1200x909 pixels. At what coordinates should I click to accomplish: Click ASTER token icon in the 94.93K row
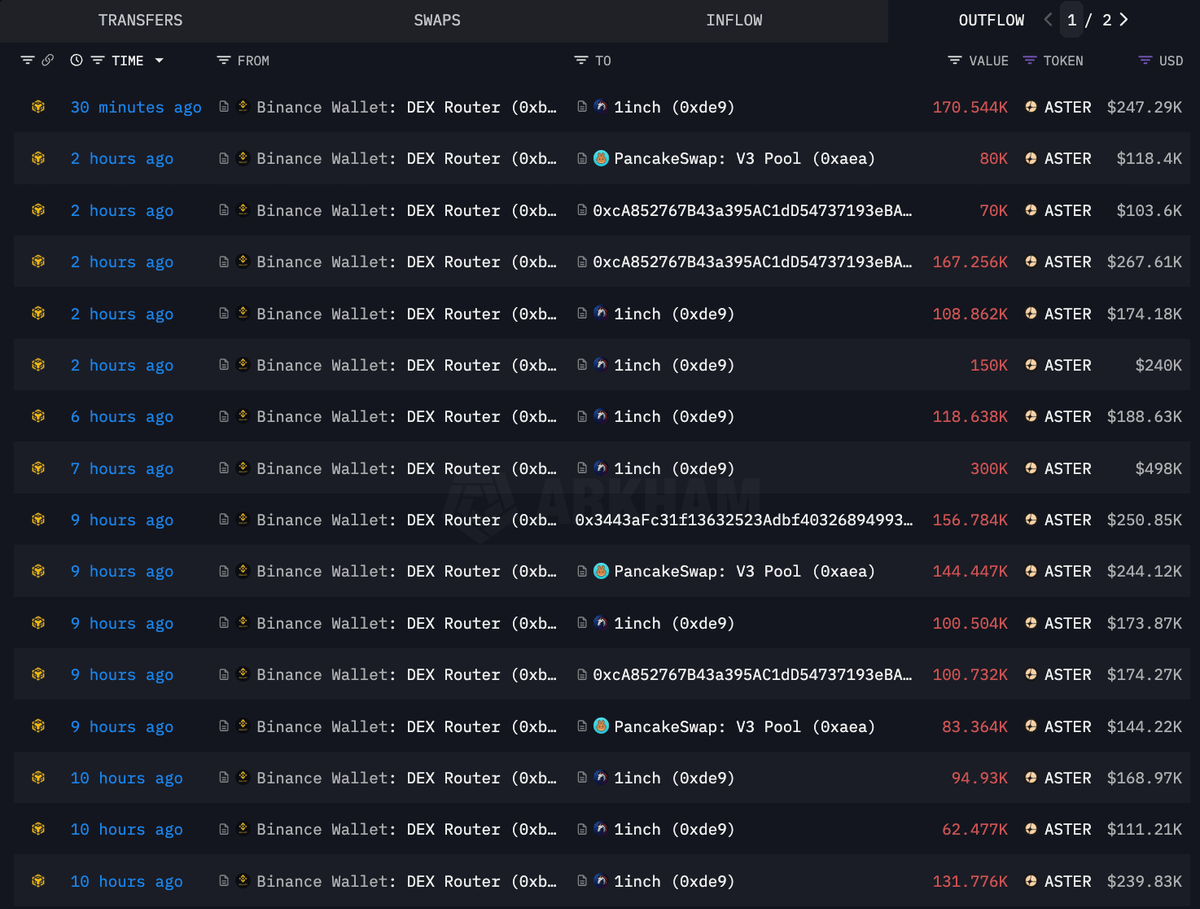1031,778
